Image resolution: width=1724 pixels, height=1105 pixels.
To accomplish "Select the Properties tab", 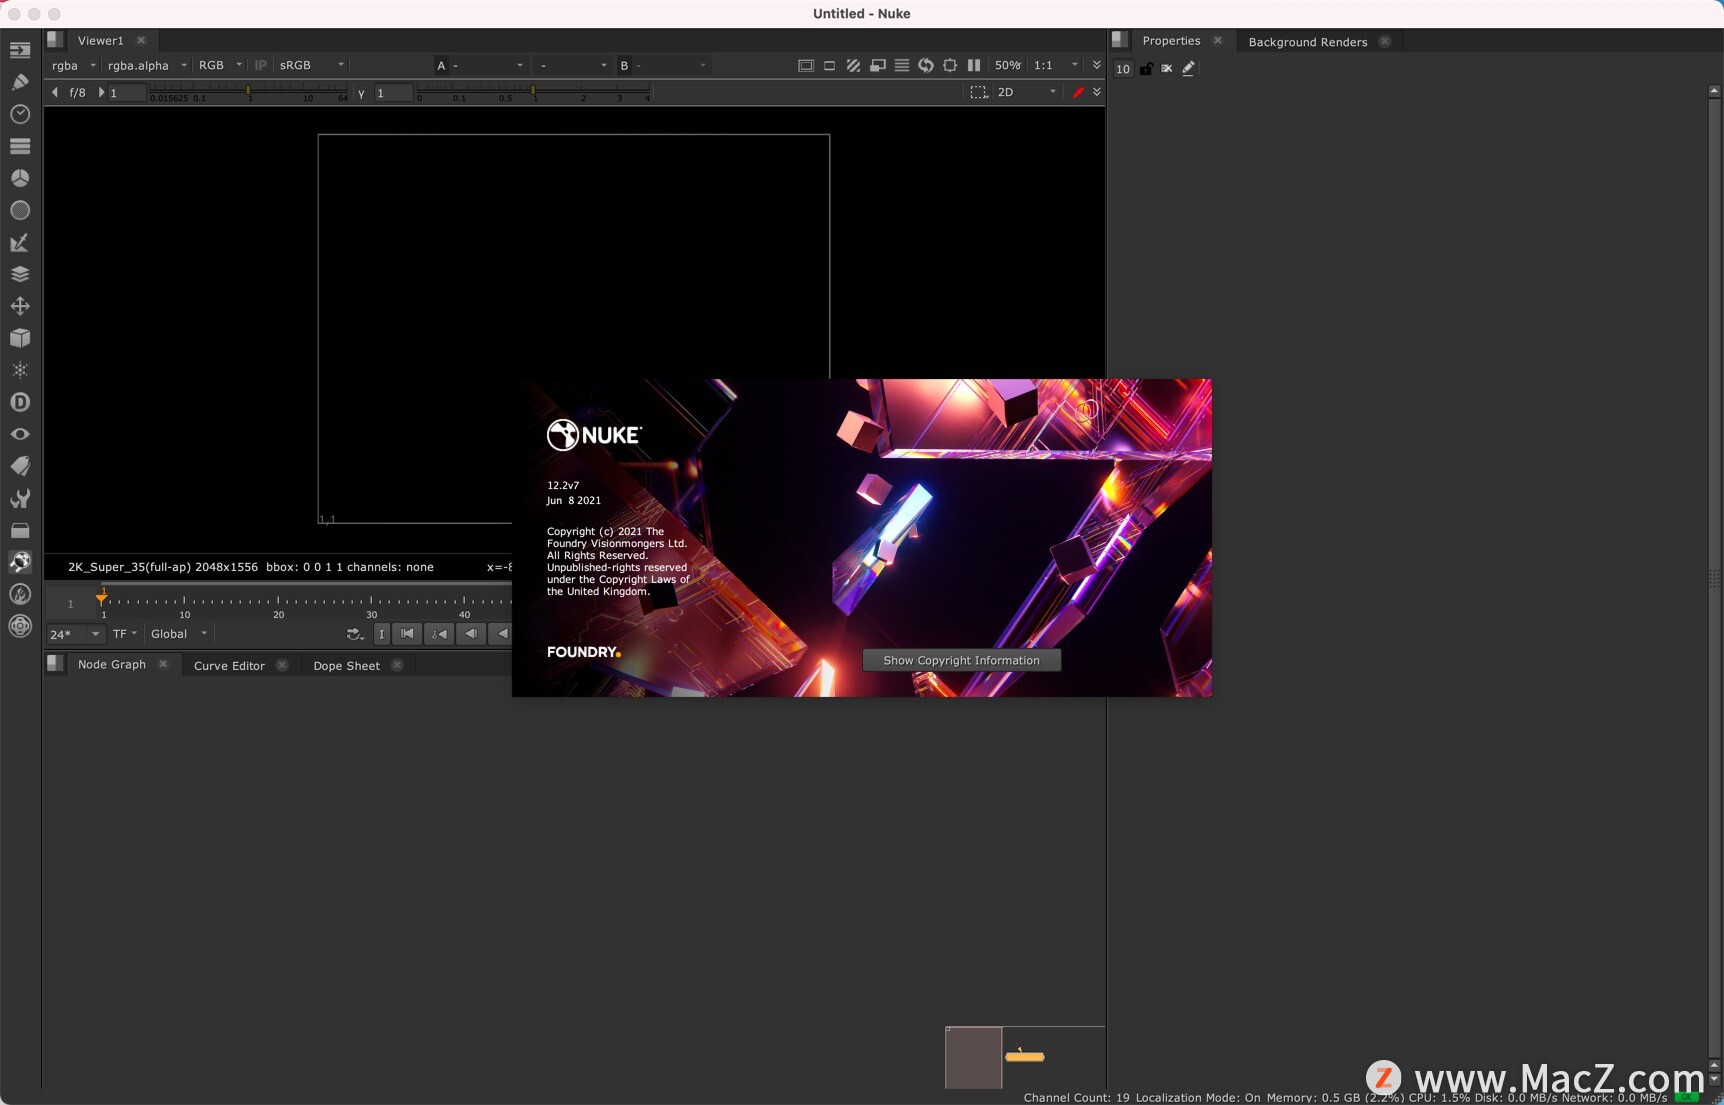I will click(x=1171, y=41).
